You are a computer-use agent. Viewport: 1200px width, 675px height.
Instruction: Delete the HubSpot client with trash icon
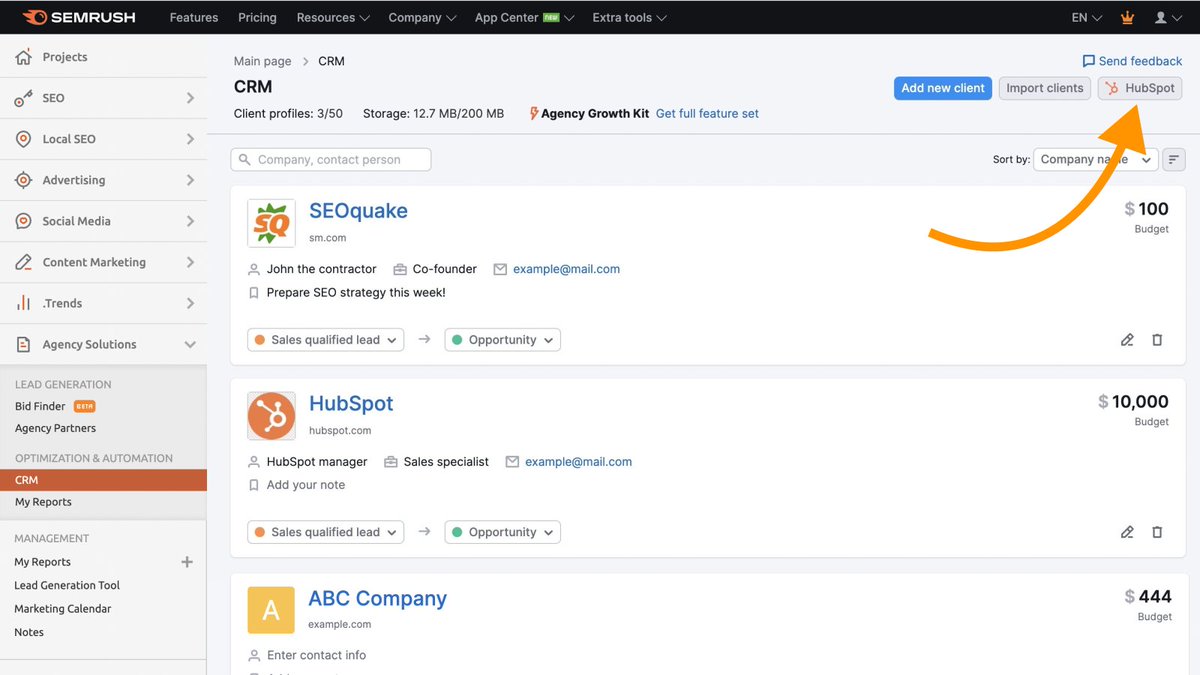click(x=1157, y=532)
